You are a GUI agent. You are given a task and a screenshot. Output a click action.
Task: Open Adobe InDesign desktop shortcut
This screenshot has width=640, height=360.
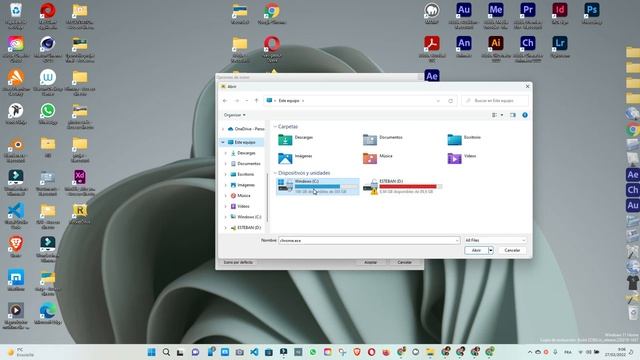(560, 13)
